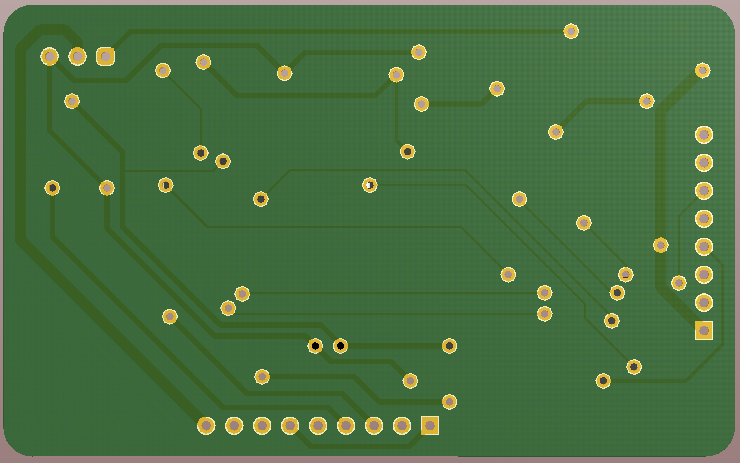Click the square pad of the right vertical header

tap(704, 330)
